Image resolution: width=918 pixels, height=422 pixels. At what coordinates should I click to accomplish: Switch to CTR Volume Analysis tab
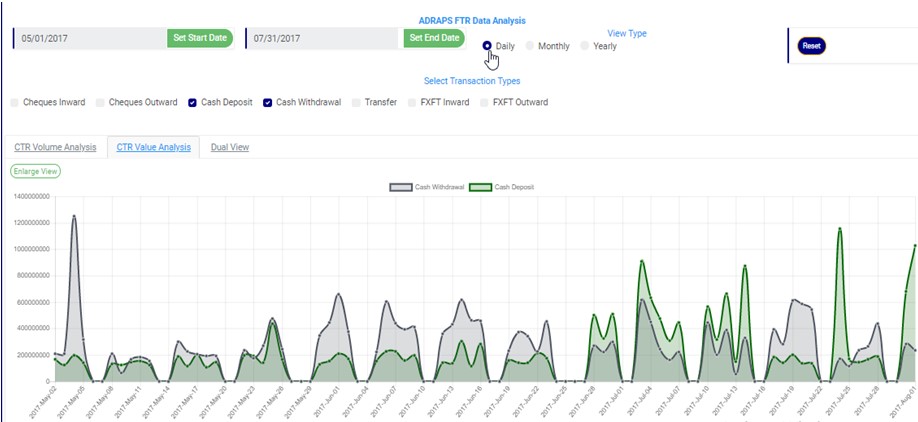[55, 147]
